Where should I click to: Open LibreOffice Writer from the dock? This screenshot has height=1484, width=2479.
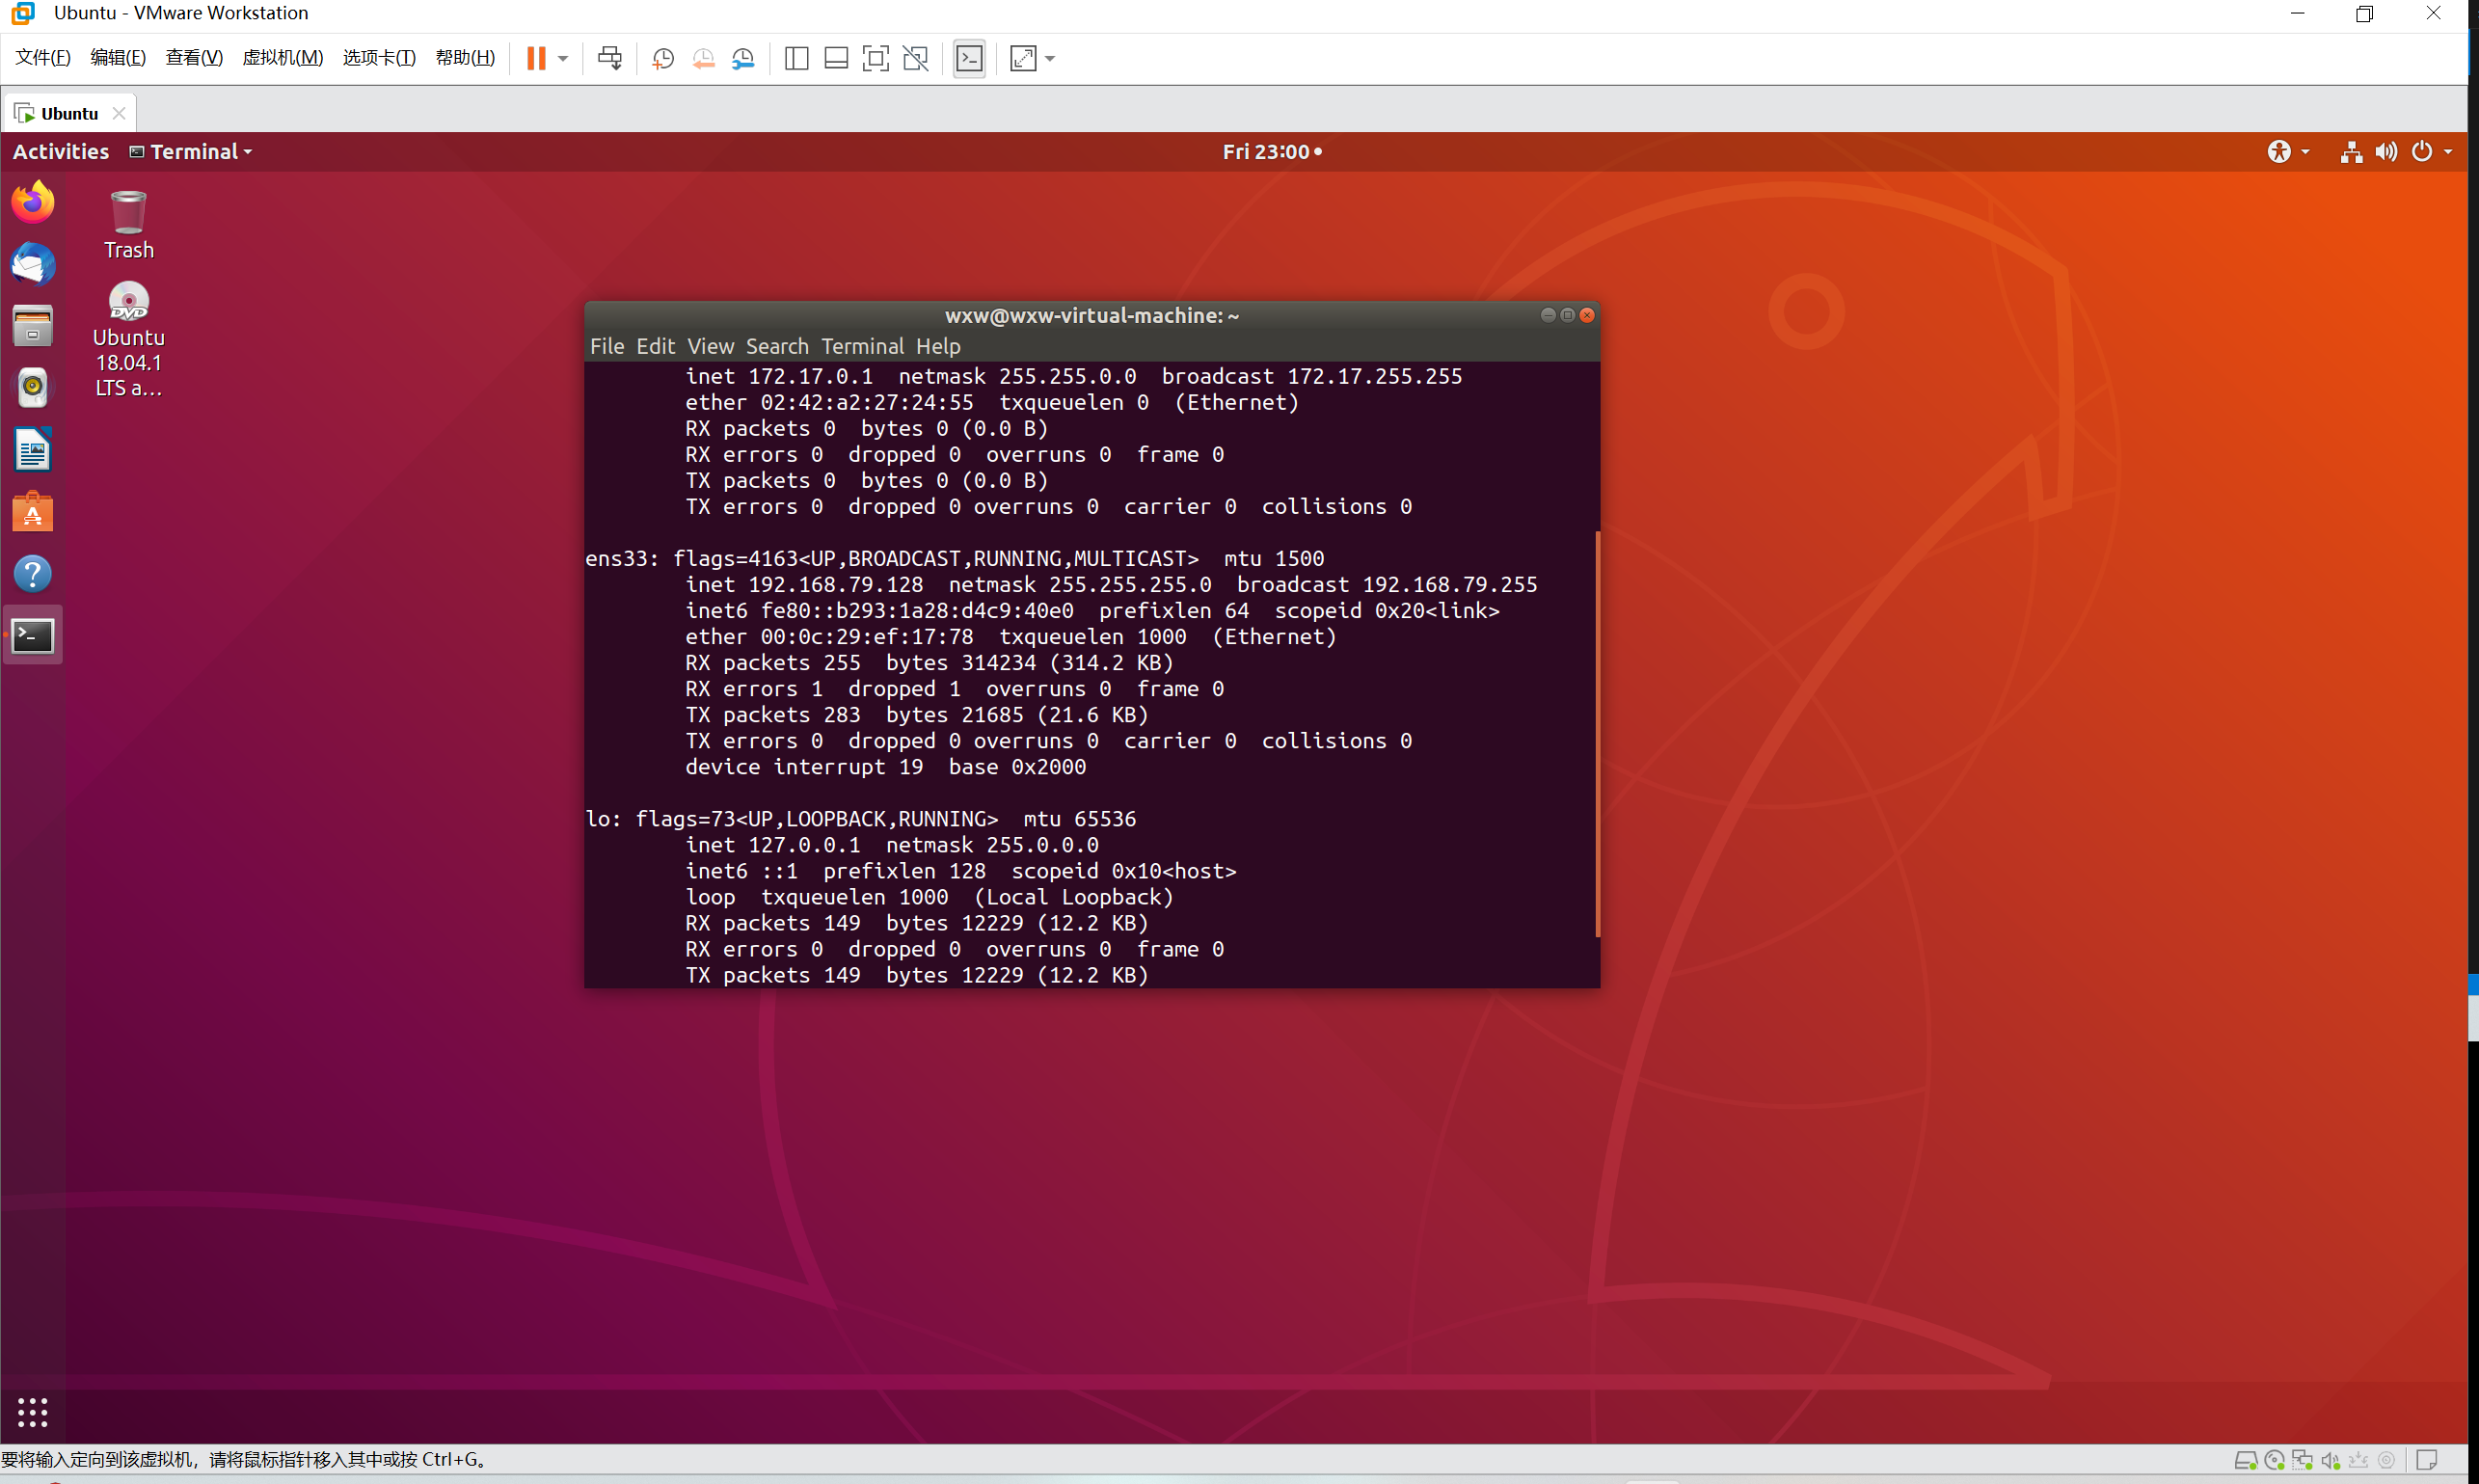[33, 450]
